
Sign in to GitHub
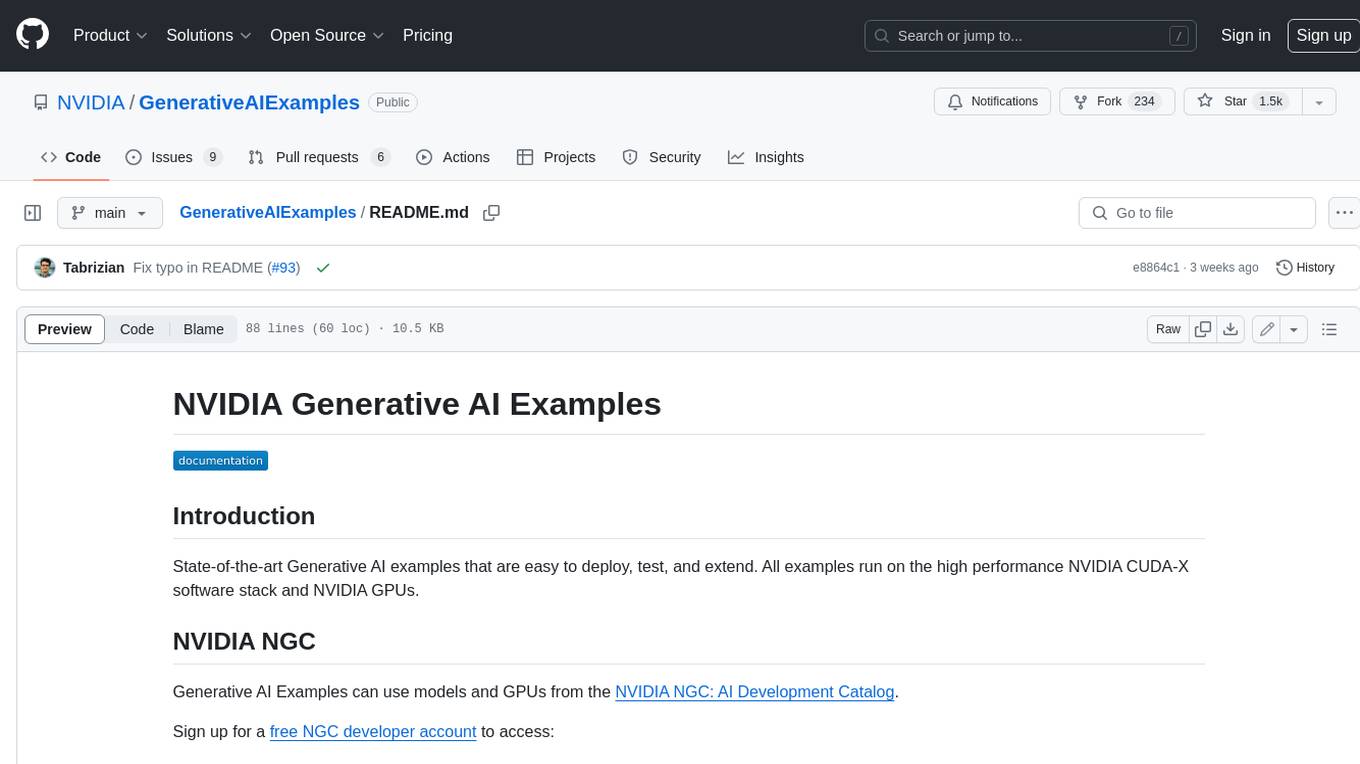click(x=1245, y=35)
